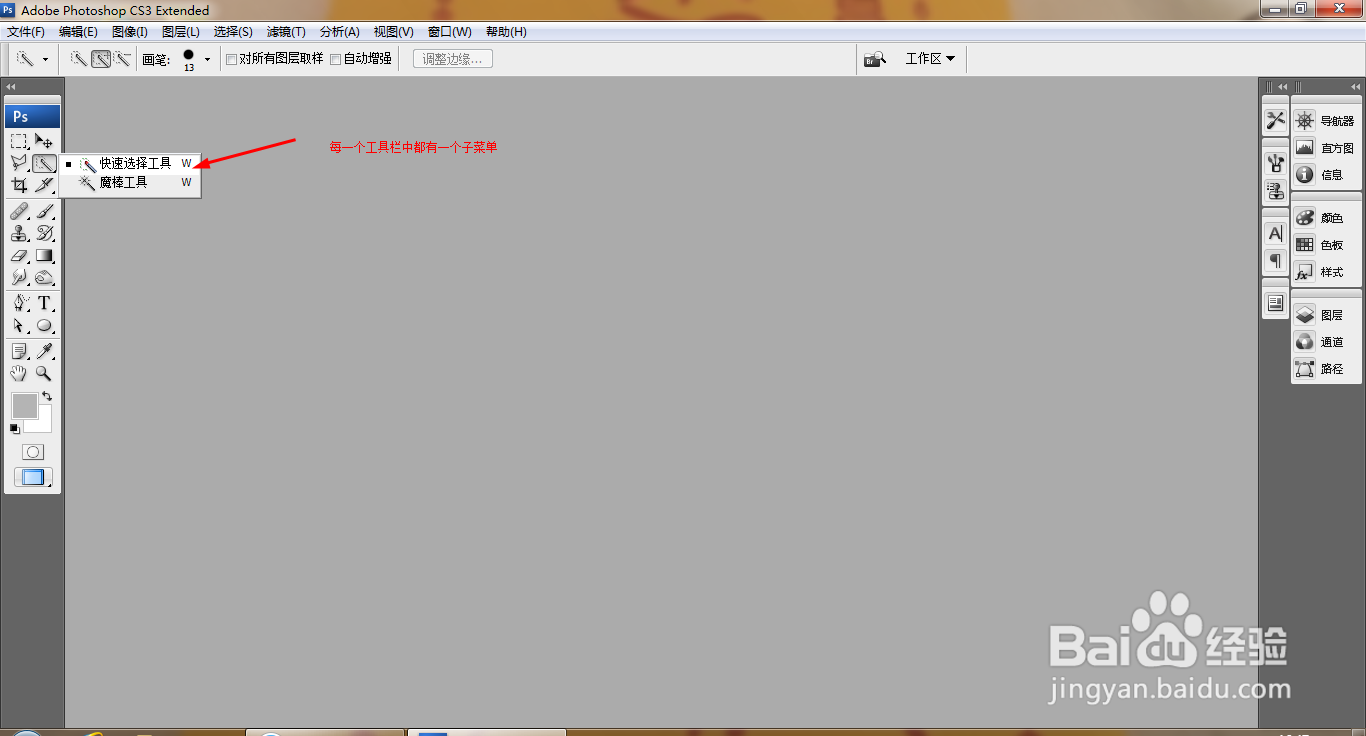Select the Zoom magnifier tool
Screen dimensions: 1366x736
44,374
